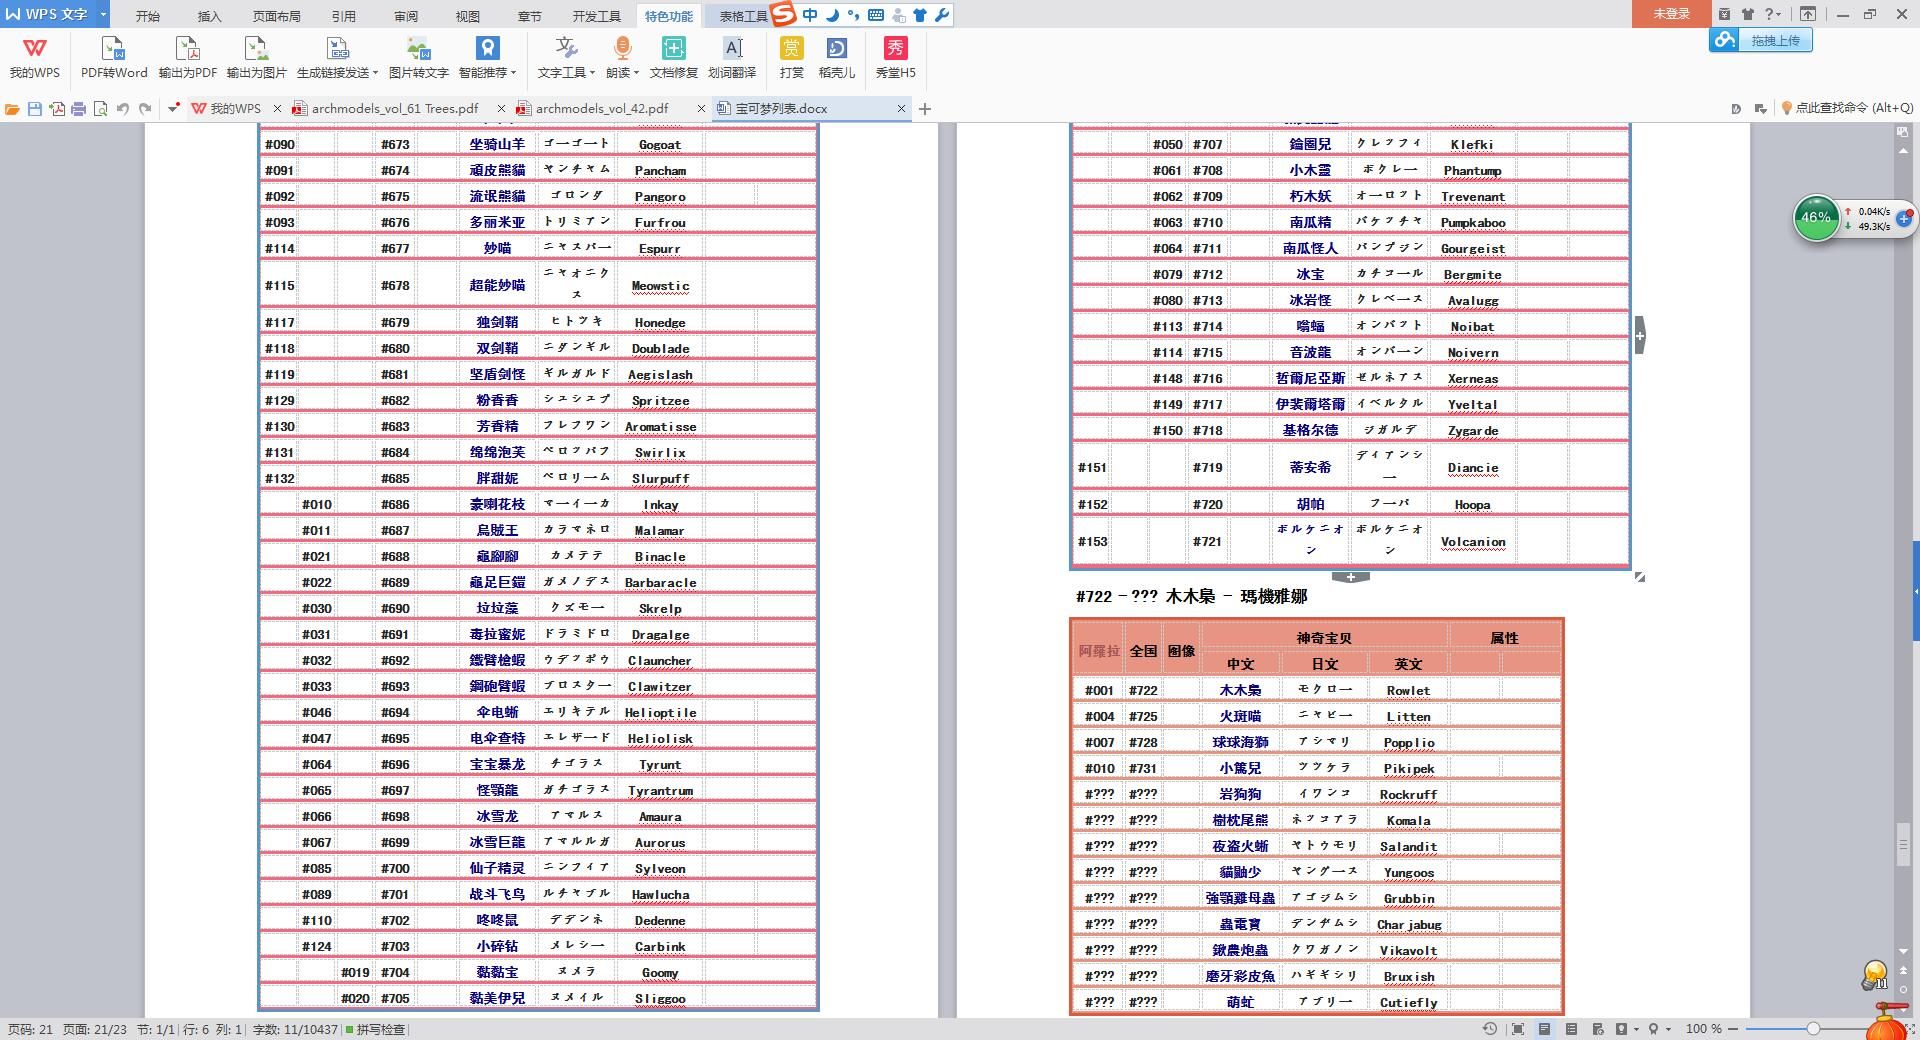The image size is (1920, 1040).
Task: Click the PDF转Word conversion icon
Action: click(113, 57)
